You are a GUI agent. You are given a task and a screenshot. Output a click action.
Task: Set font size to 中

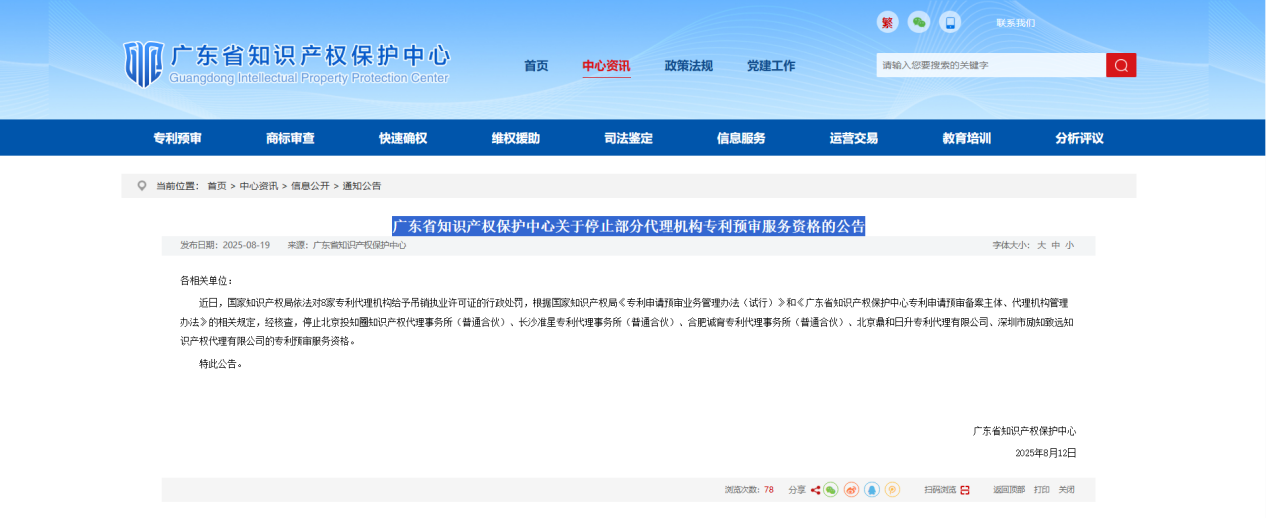click(x=1055, y=245)
